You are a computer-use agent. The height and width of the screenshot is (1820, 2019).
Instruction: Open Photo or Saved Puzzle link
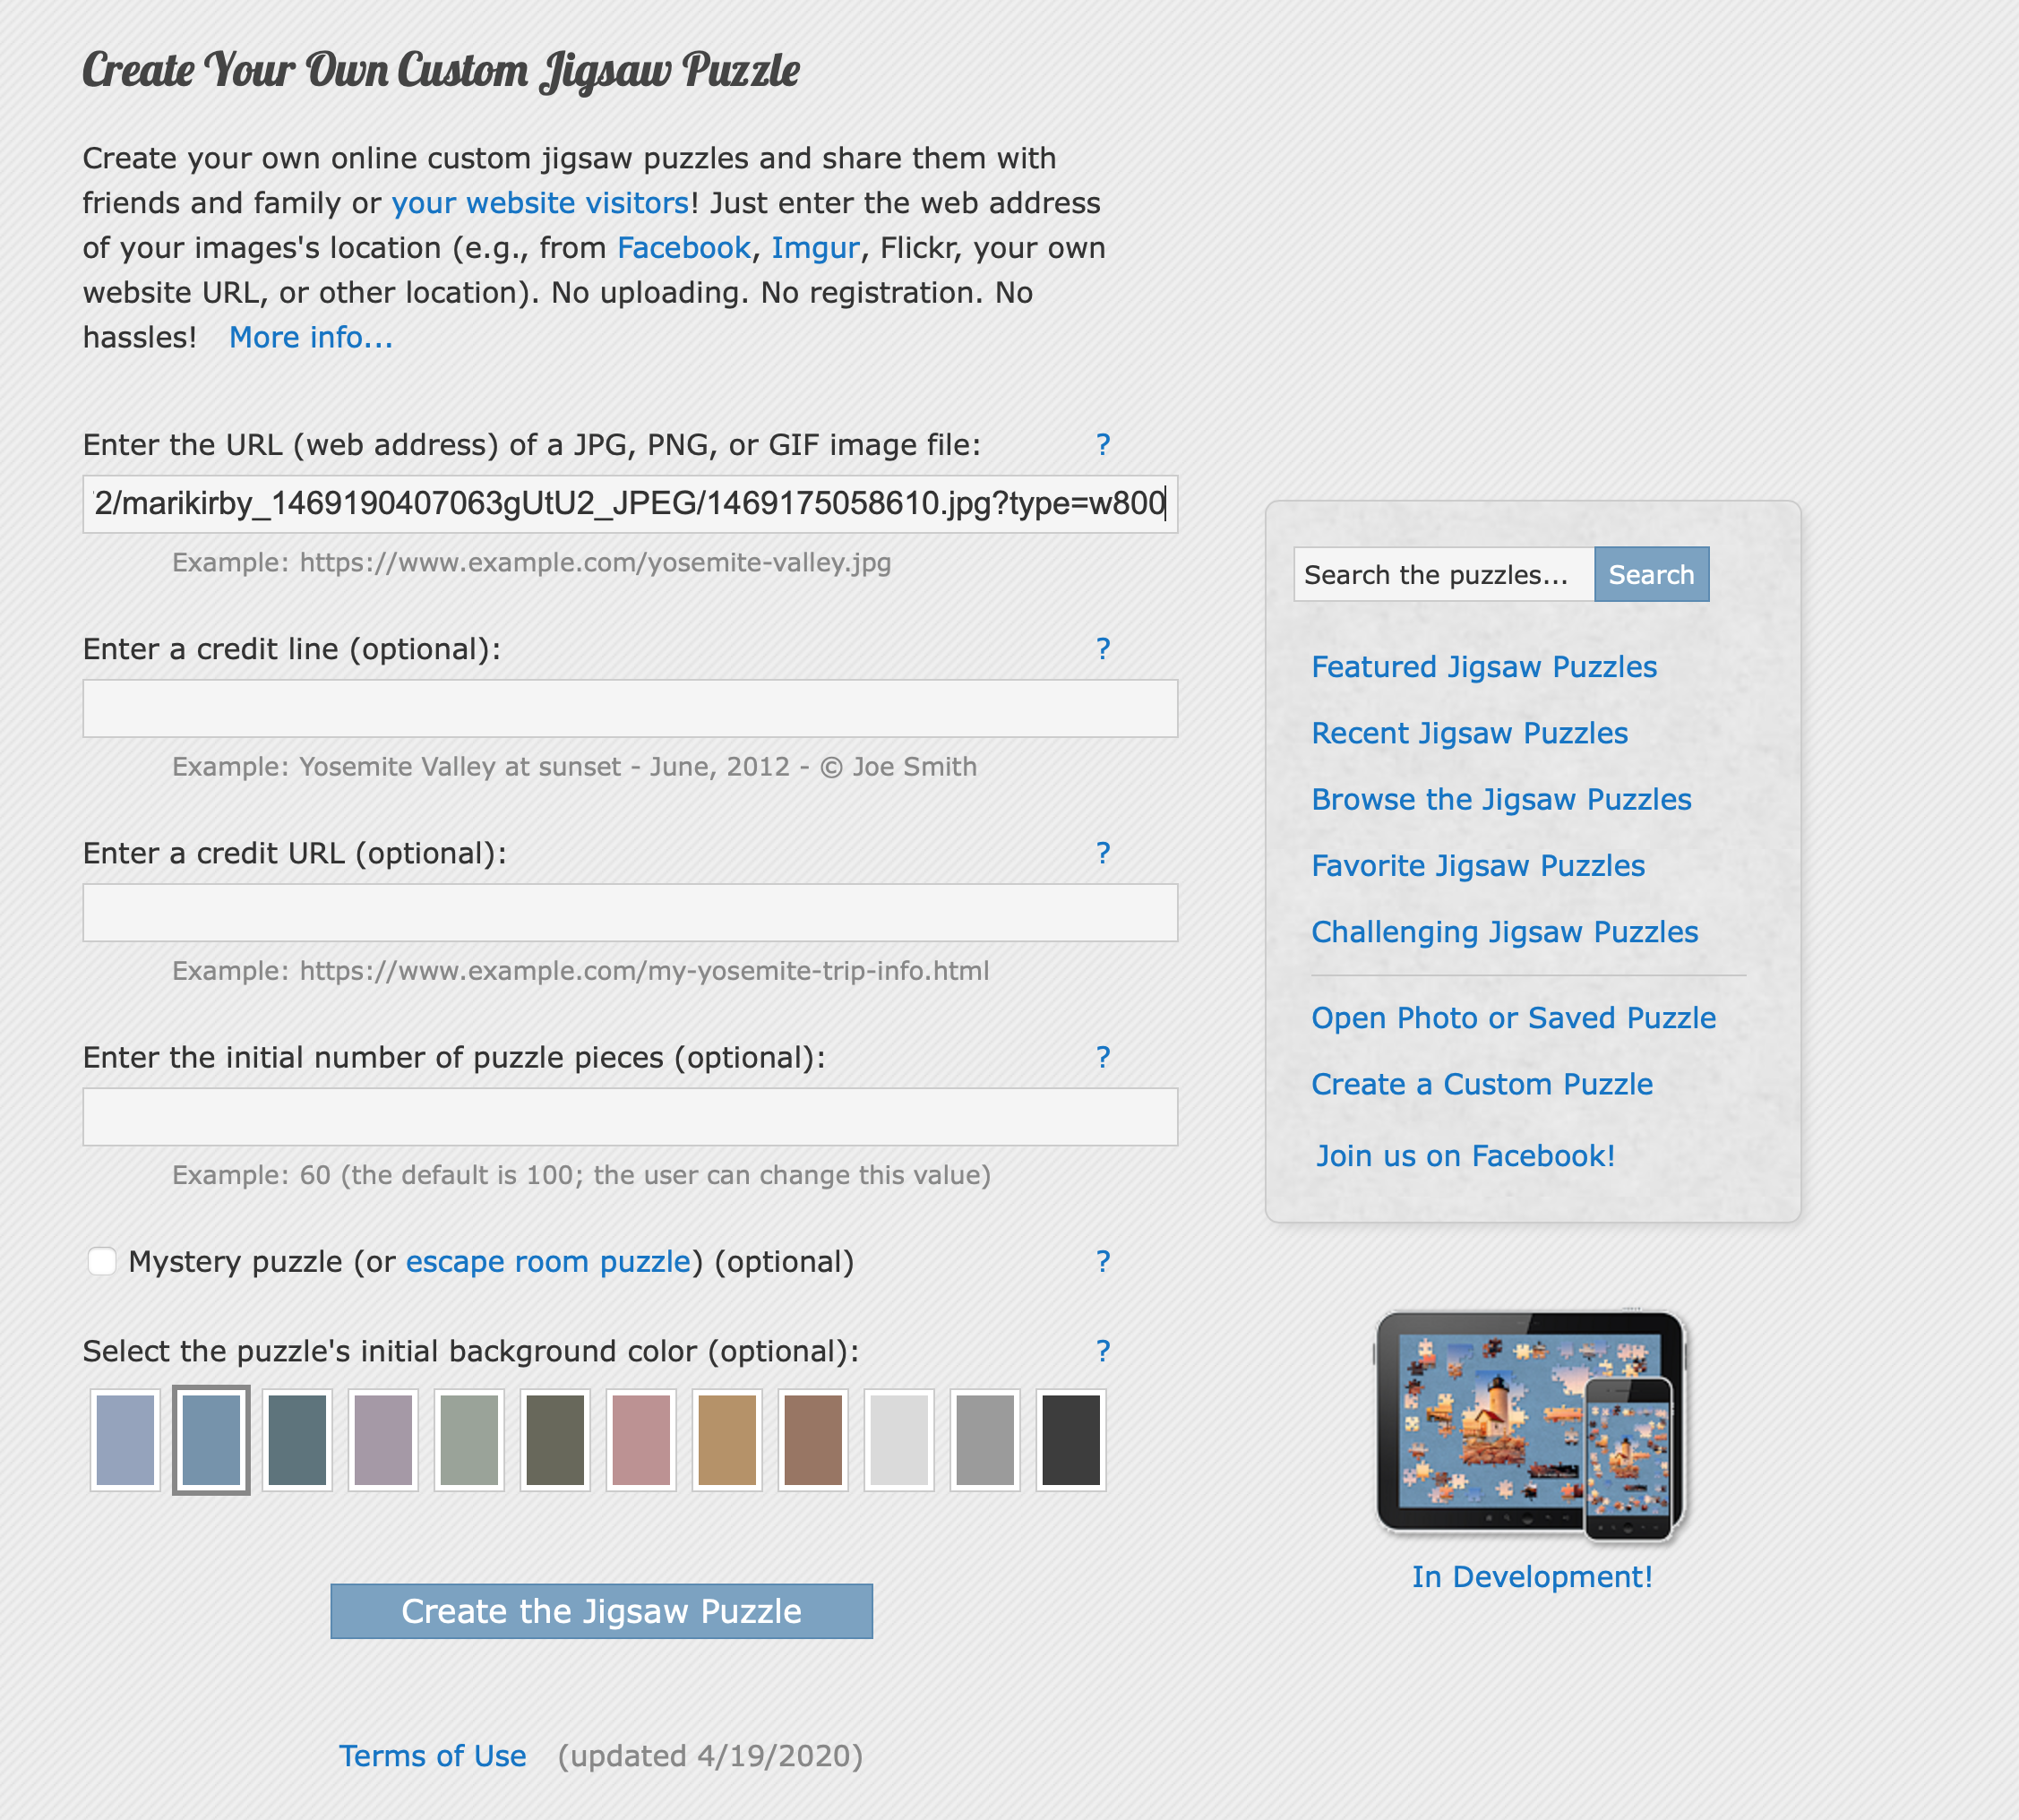coord(1513,1018)
